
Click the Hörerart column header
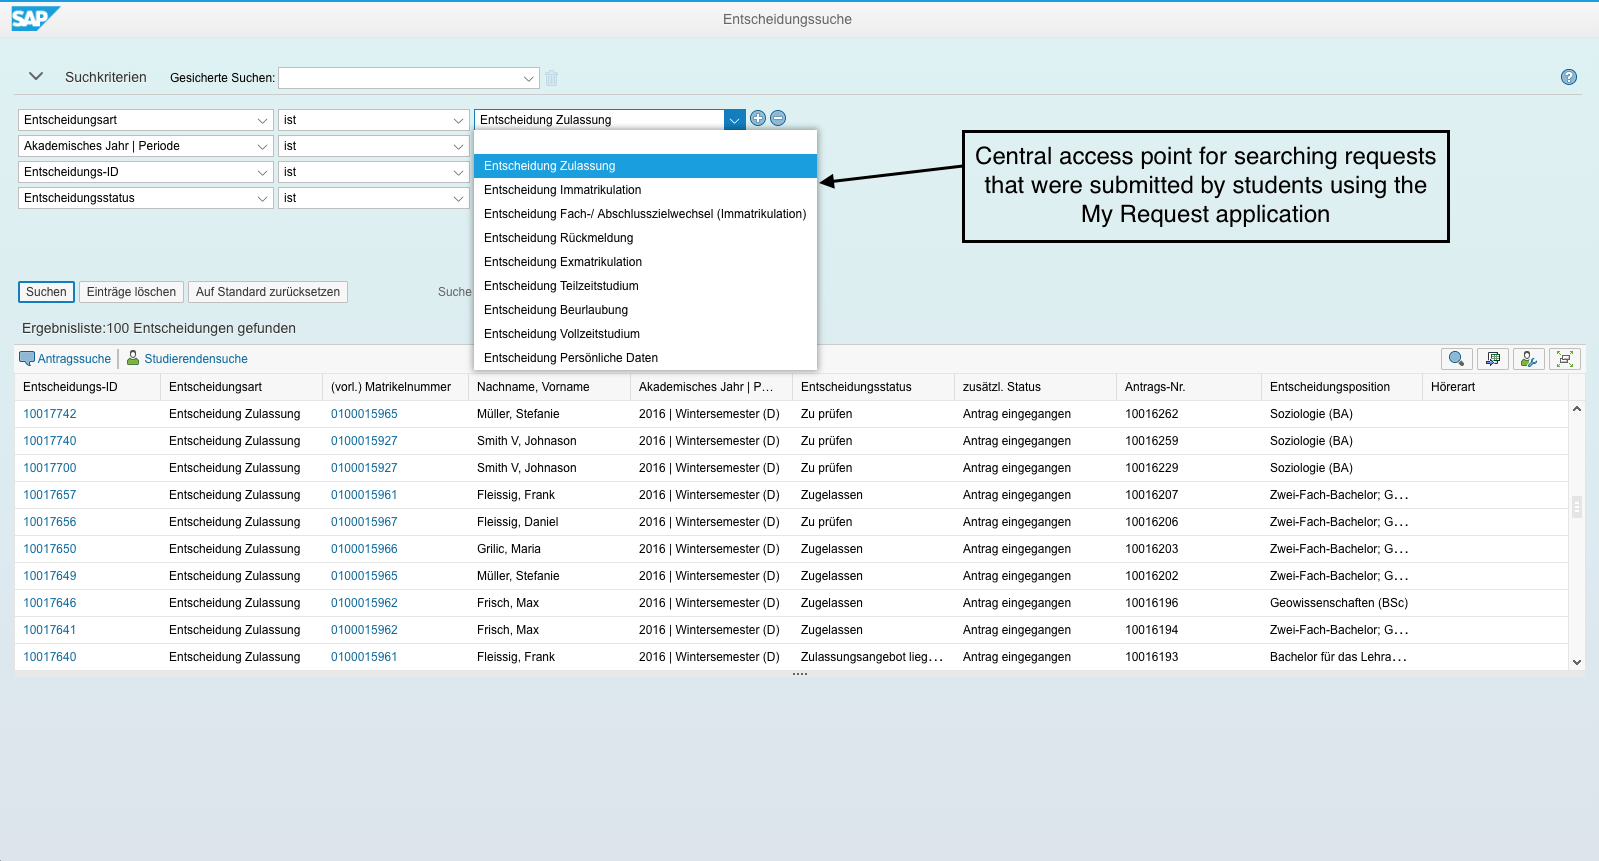click(1495, 387)
